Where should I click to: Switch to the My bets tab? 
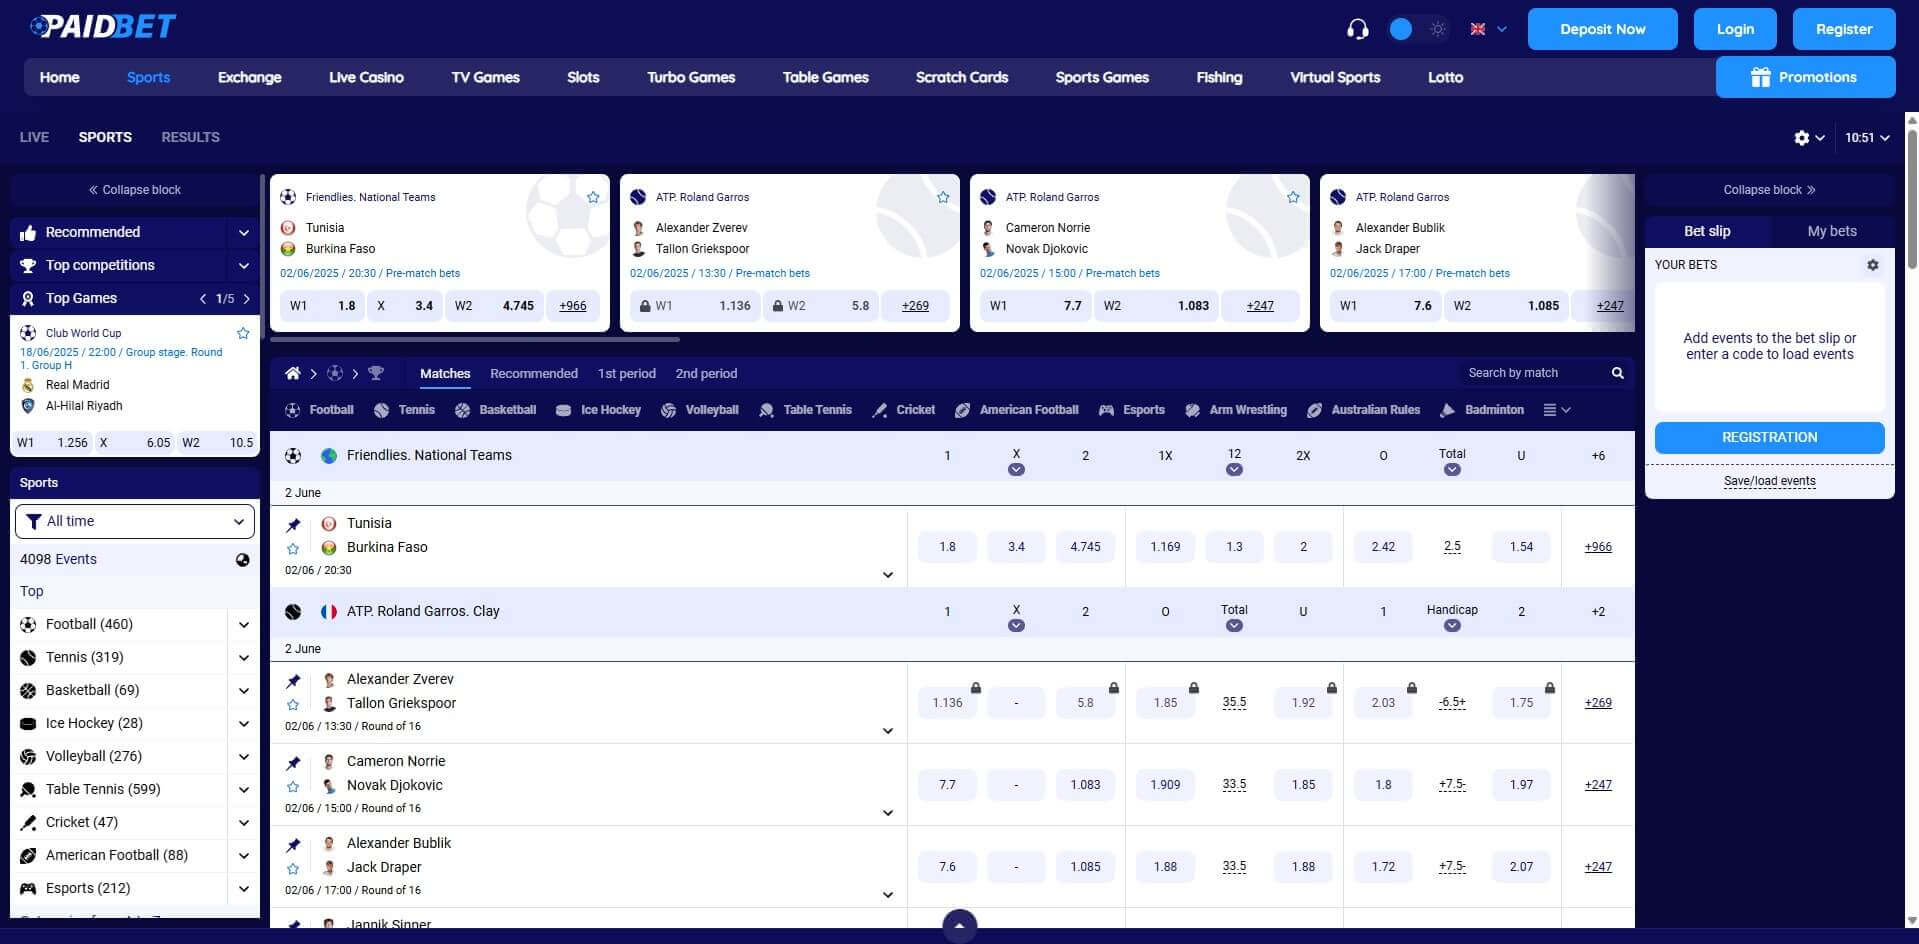click(x=1830, y=230)
